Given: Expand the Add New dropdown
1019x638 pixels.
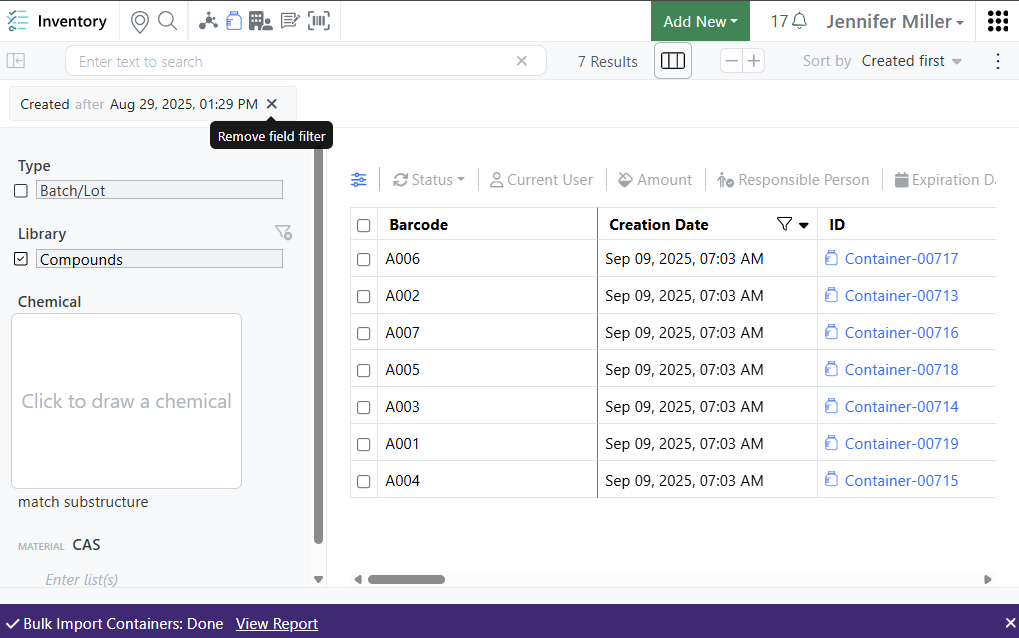Looking at the screenshot, I should [700, 21].
